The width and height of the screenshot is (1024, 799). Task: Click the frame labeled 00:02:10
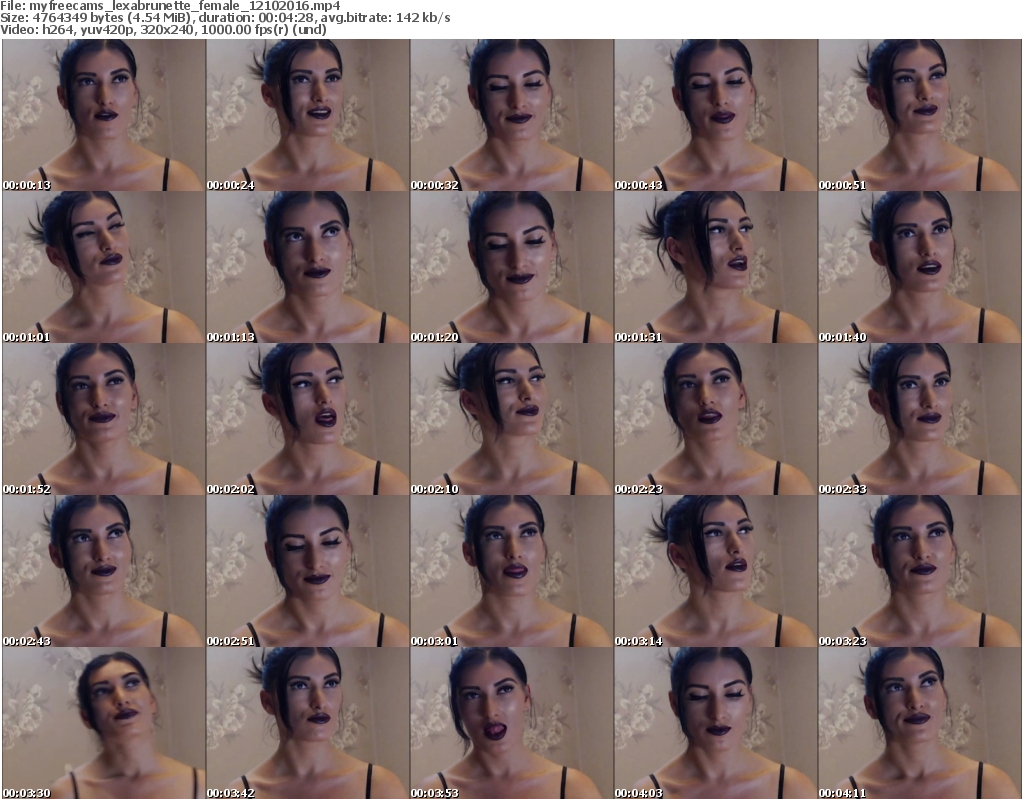click(x=511, y=419)
